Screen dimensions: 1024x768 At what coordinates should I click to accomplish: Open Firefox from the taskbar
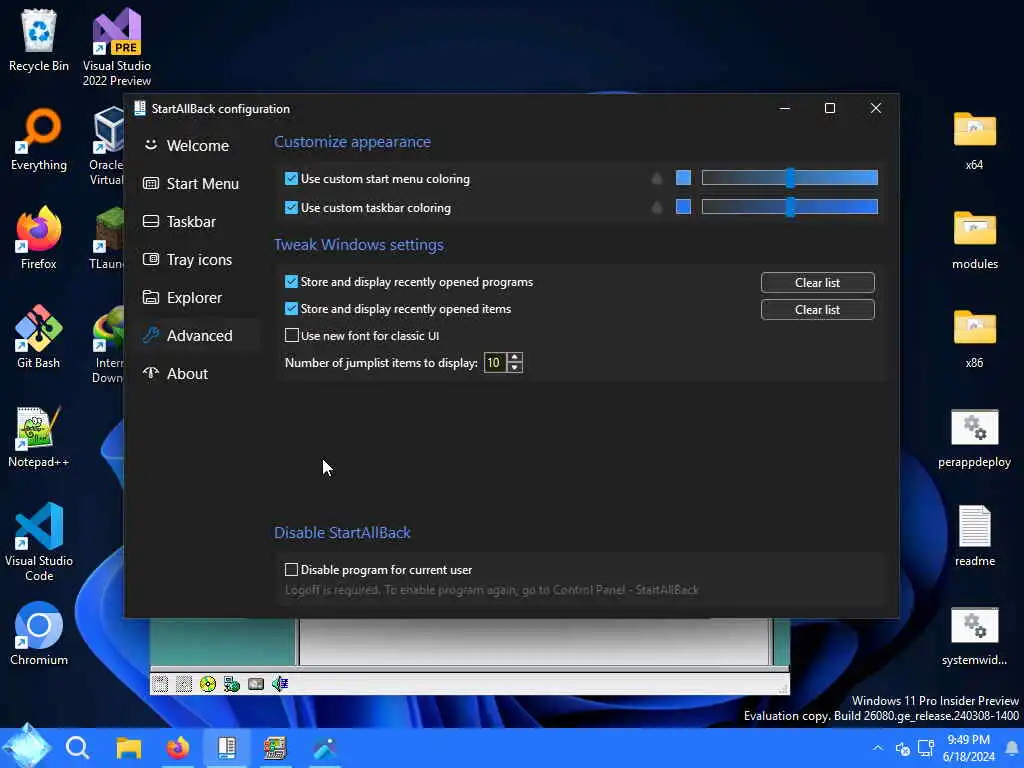(x=177, y=747)
